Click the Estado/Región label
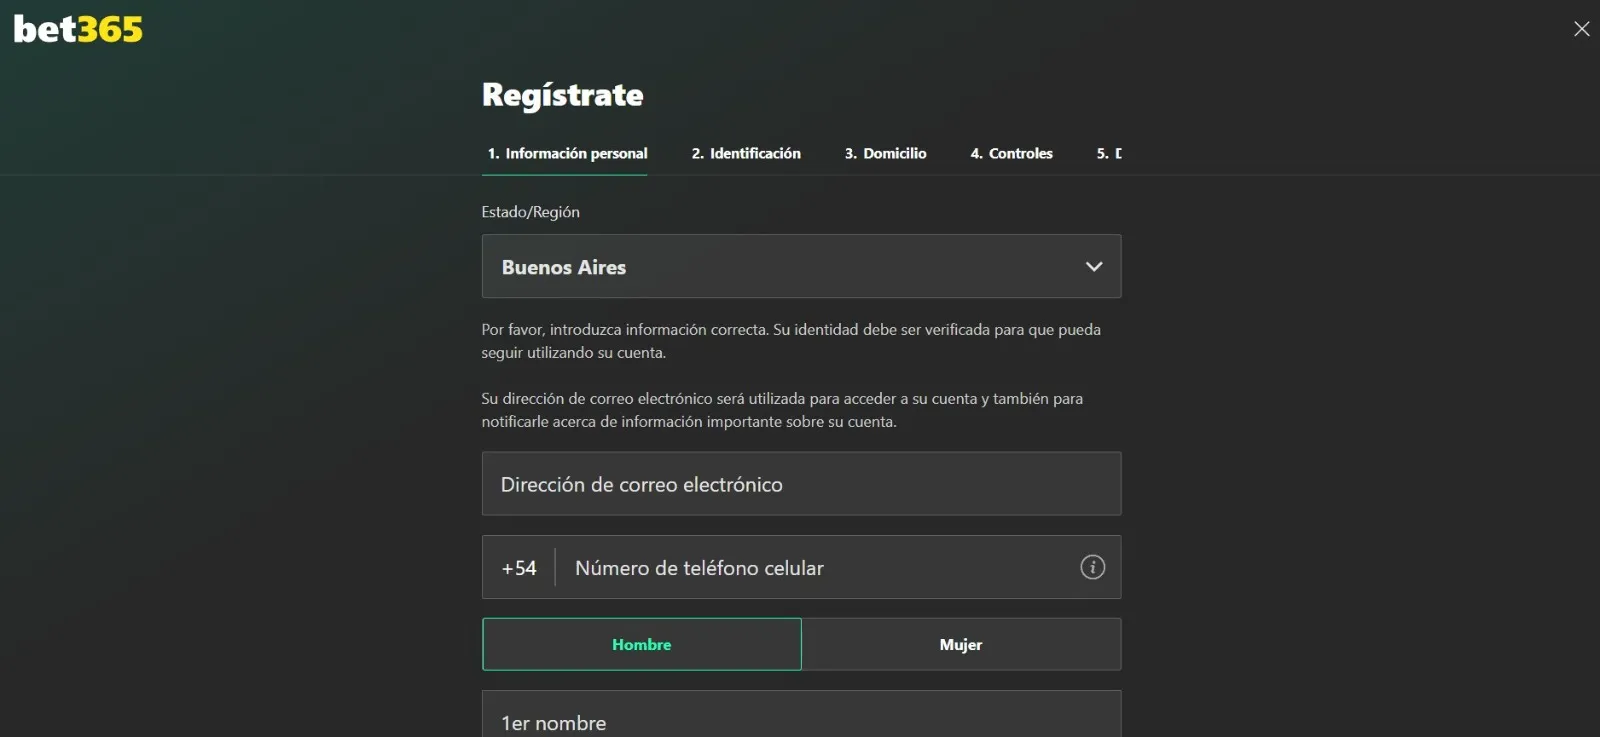 point(531,211)
